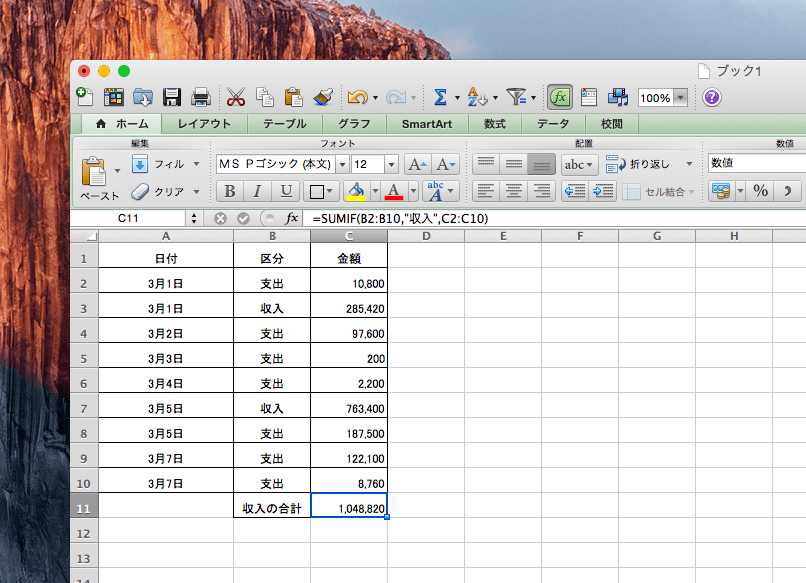Open the zoom percentage dropdown
Screen dimensions: 806x583
pos(680,97)
